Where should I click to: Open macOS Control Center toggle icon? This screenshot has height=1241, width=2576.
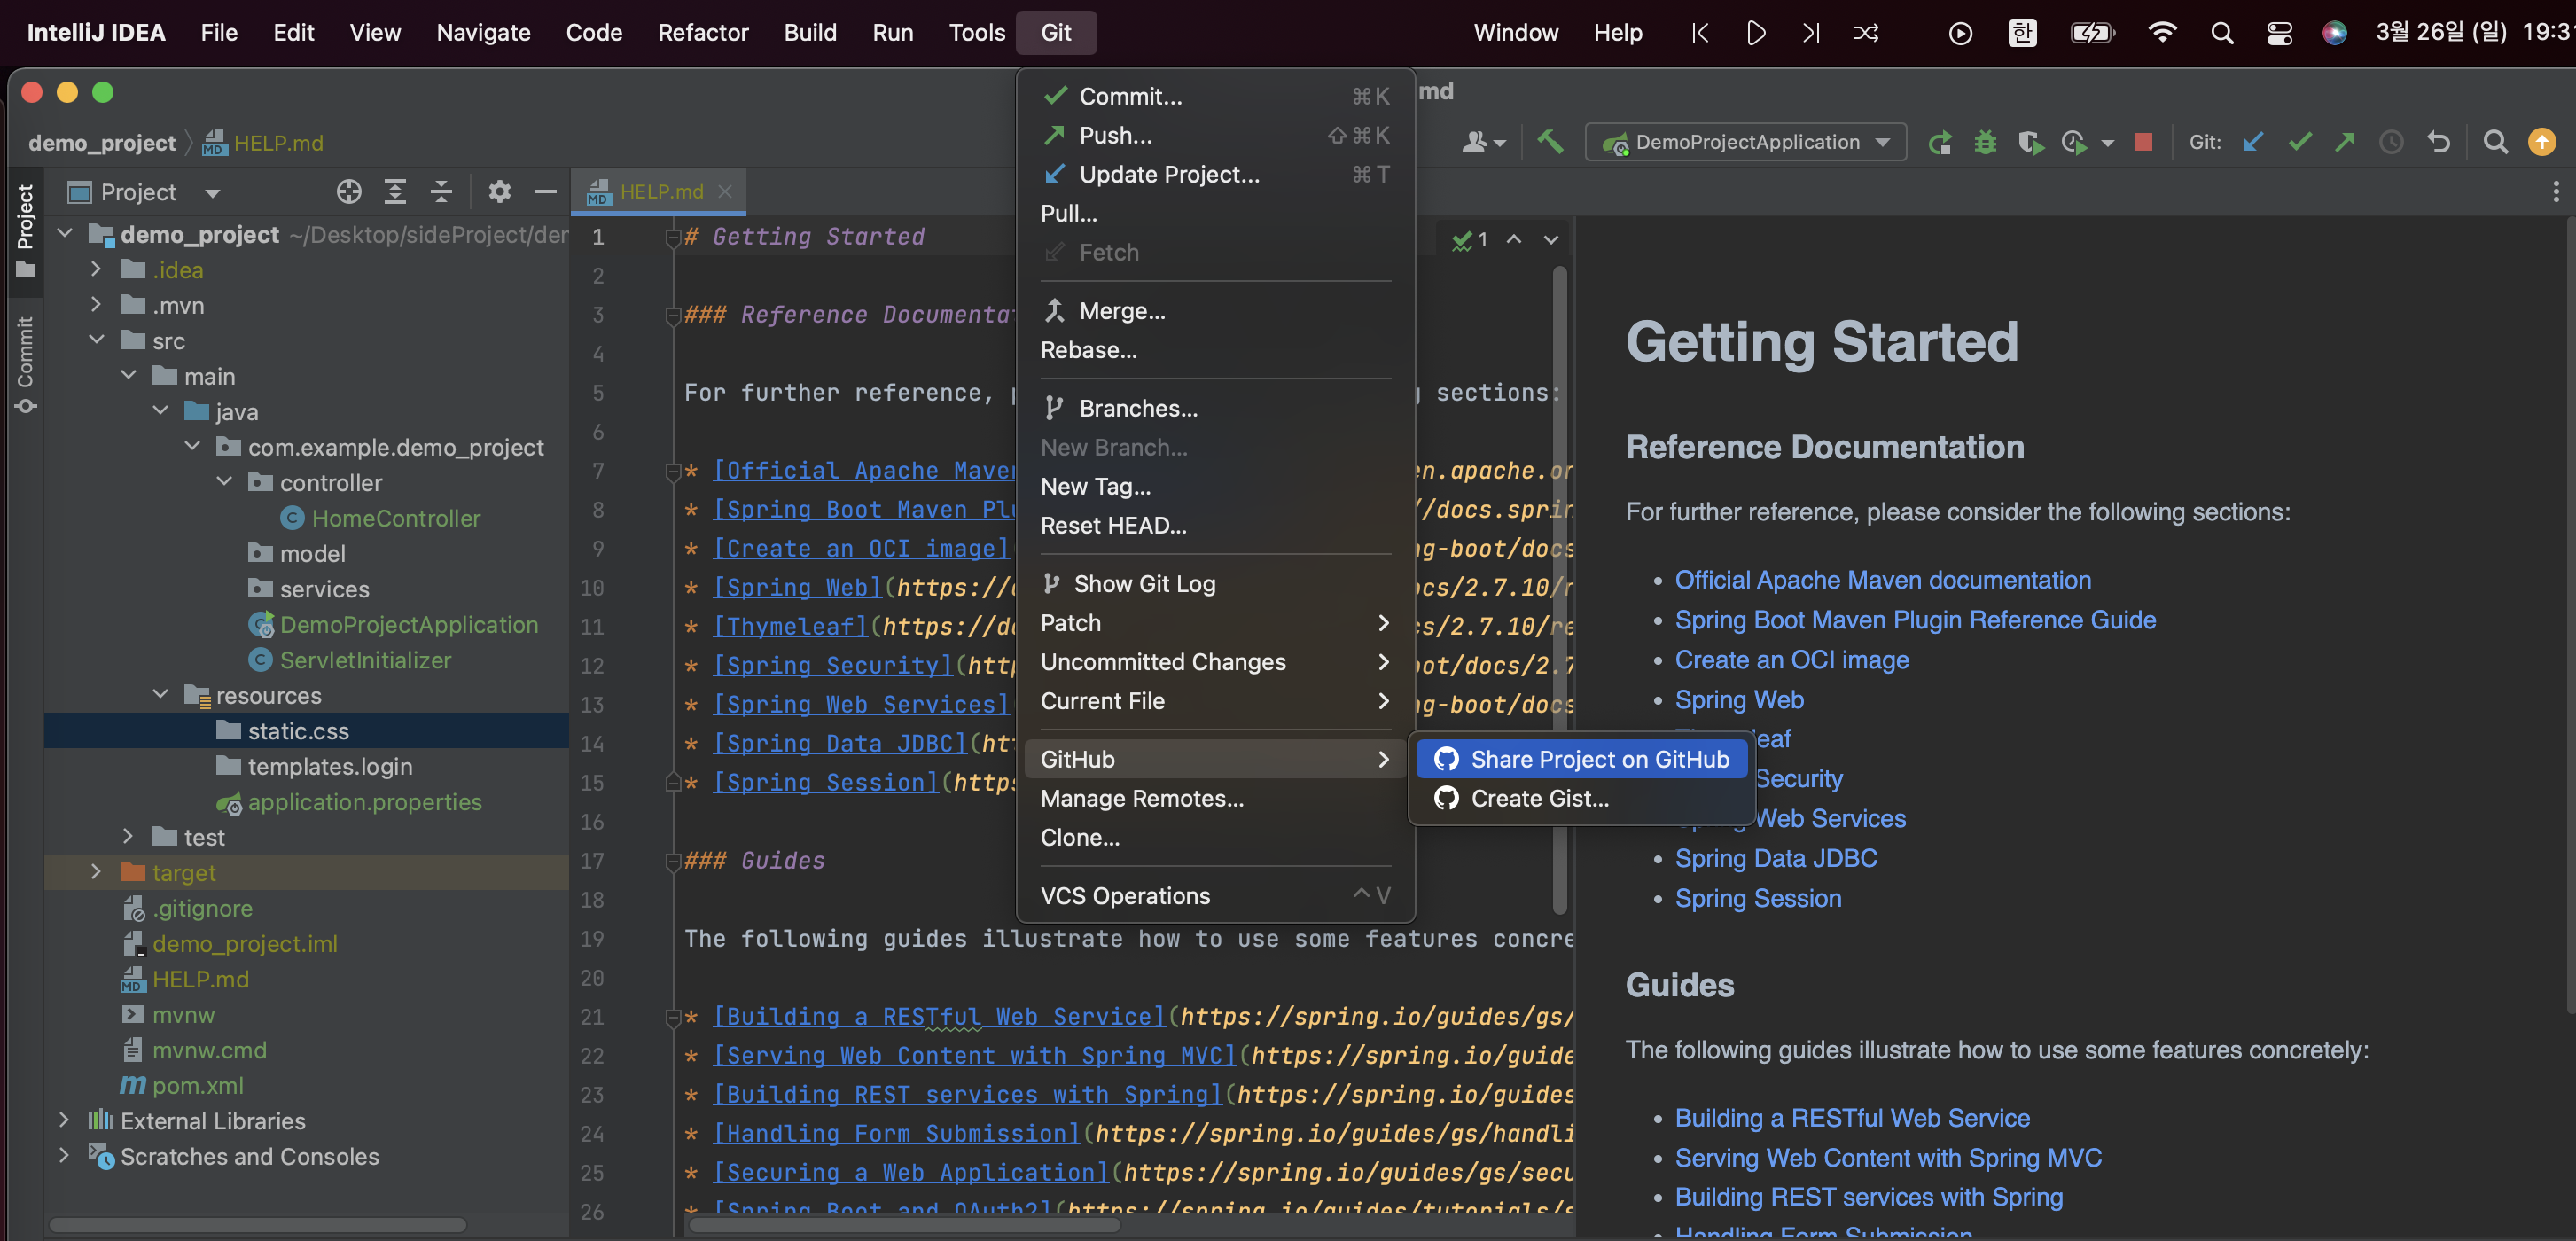2279,33
